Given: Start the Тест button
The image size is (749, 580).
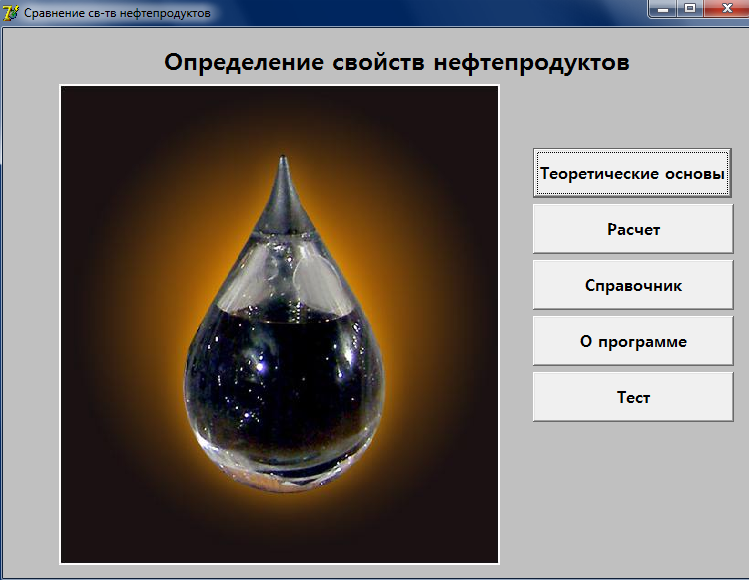Looking at the screenshot, I should 633,397.
